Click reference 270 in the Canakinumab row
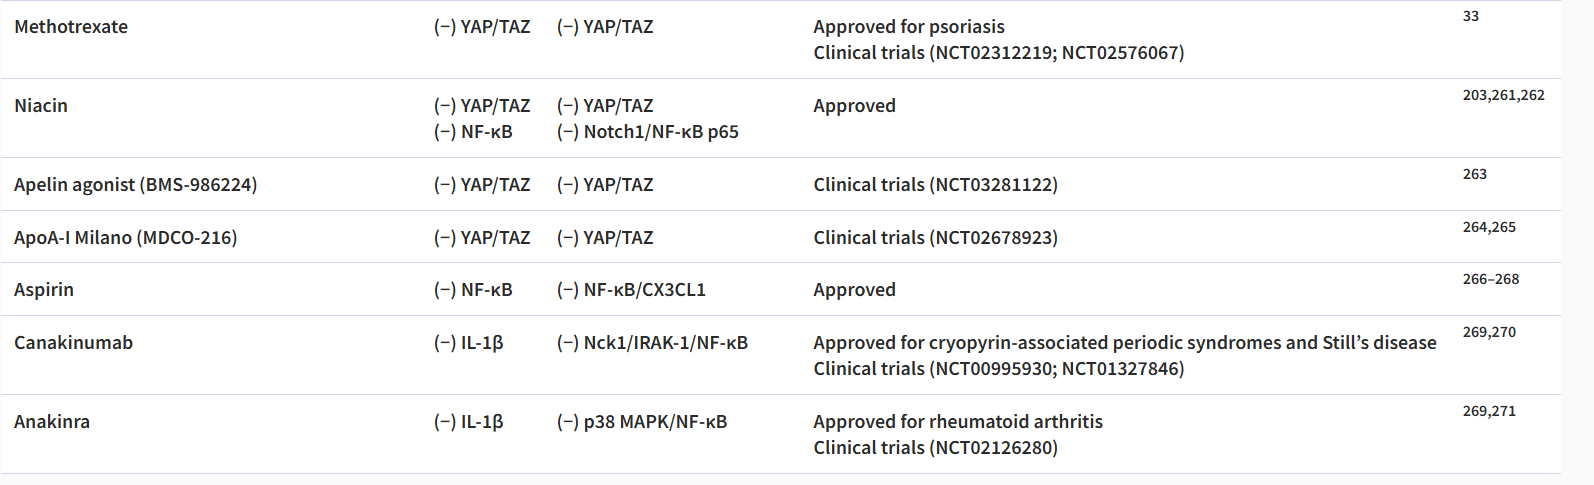1594x485 pixels. (1504, 332)
